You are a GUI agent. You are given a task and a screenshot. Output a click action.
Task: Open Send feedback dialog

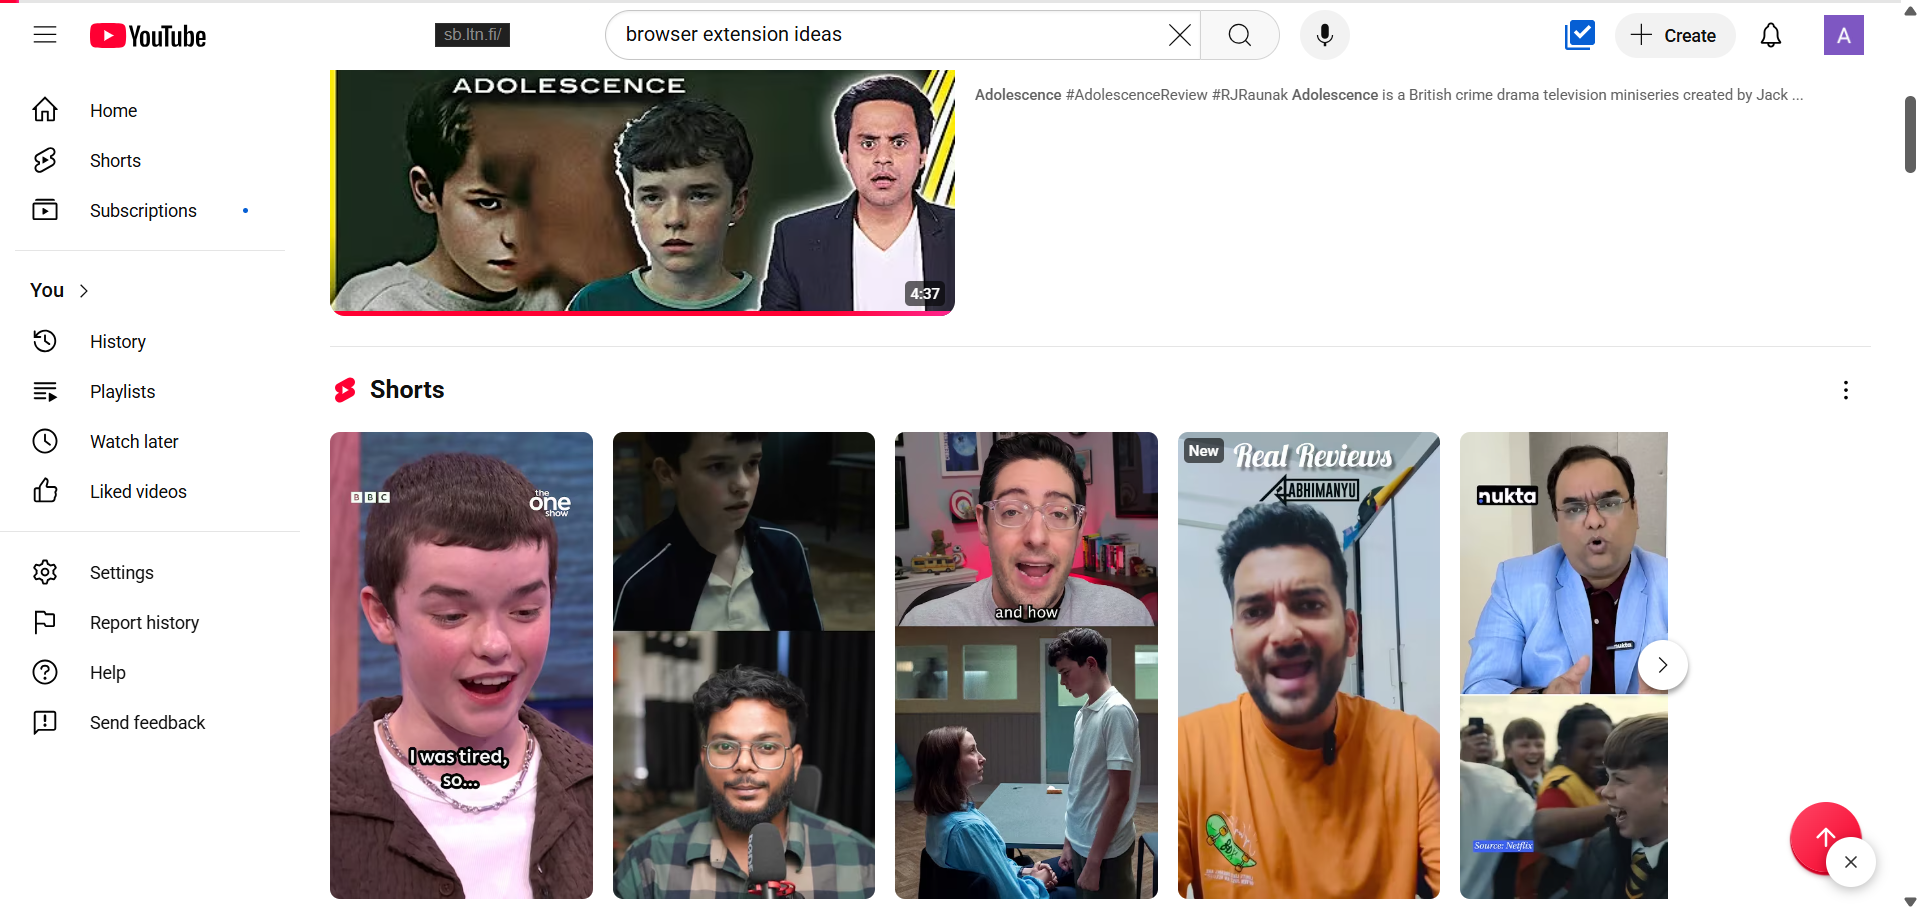click(x=150, y=722)
